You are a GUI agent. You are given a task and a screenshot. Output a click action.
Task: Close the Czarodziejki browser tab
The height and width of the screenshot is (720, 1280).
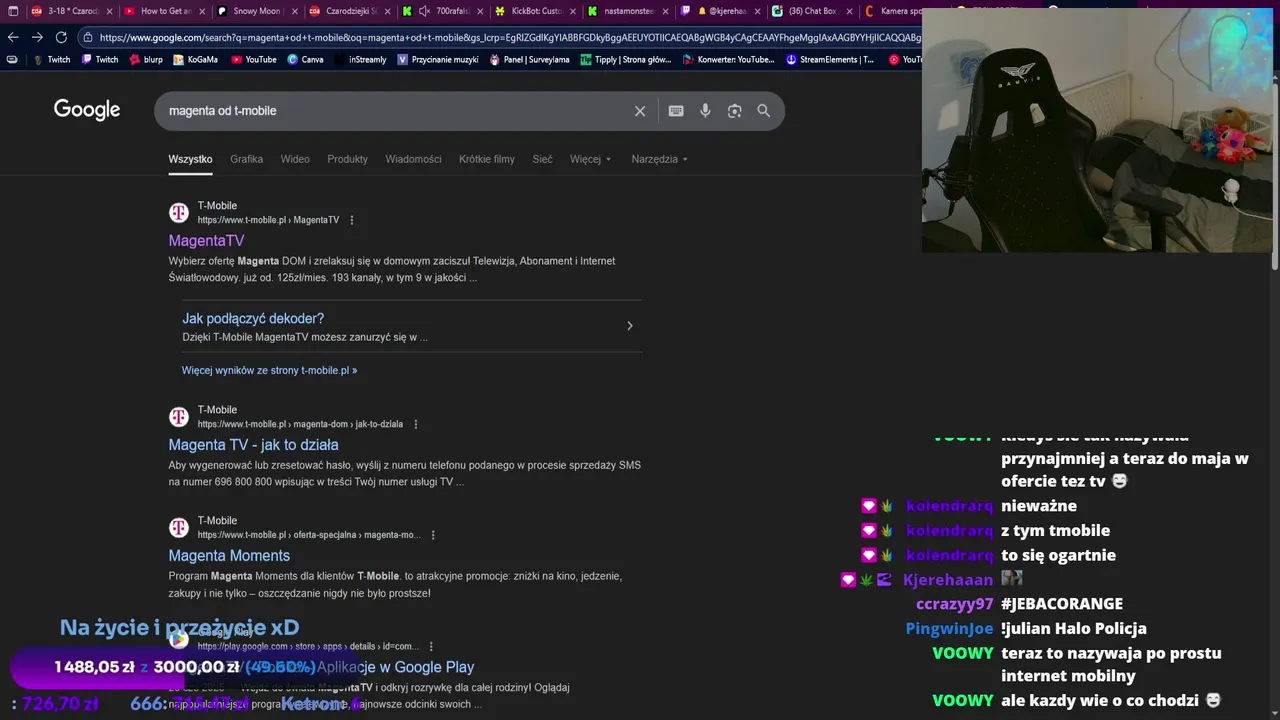tap(387, 11)
